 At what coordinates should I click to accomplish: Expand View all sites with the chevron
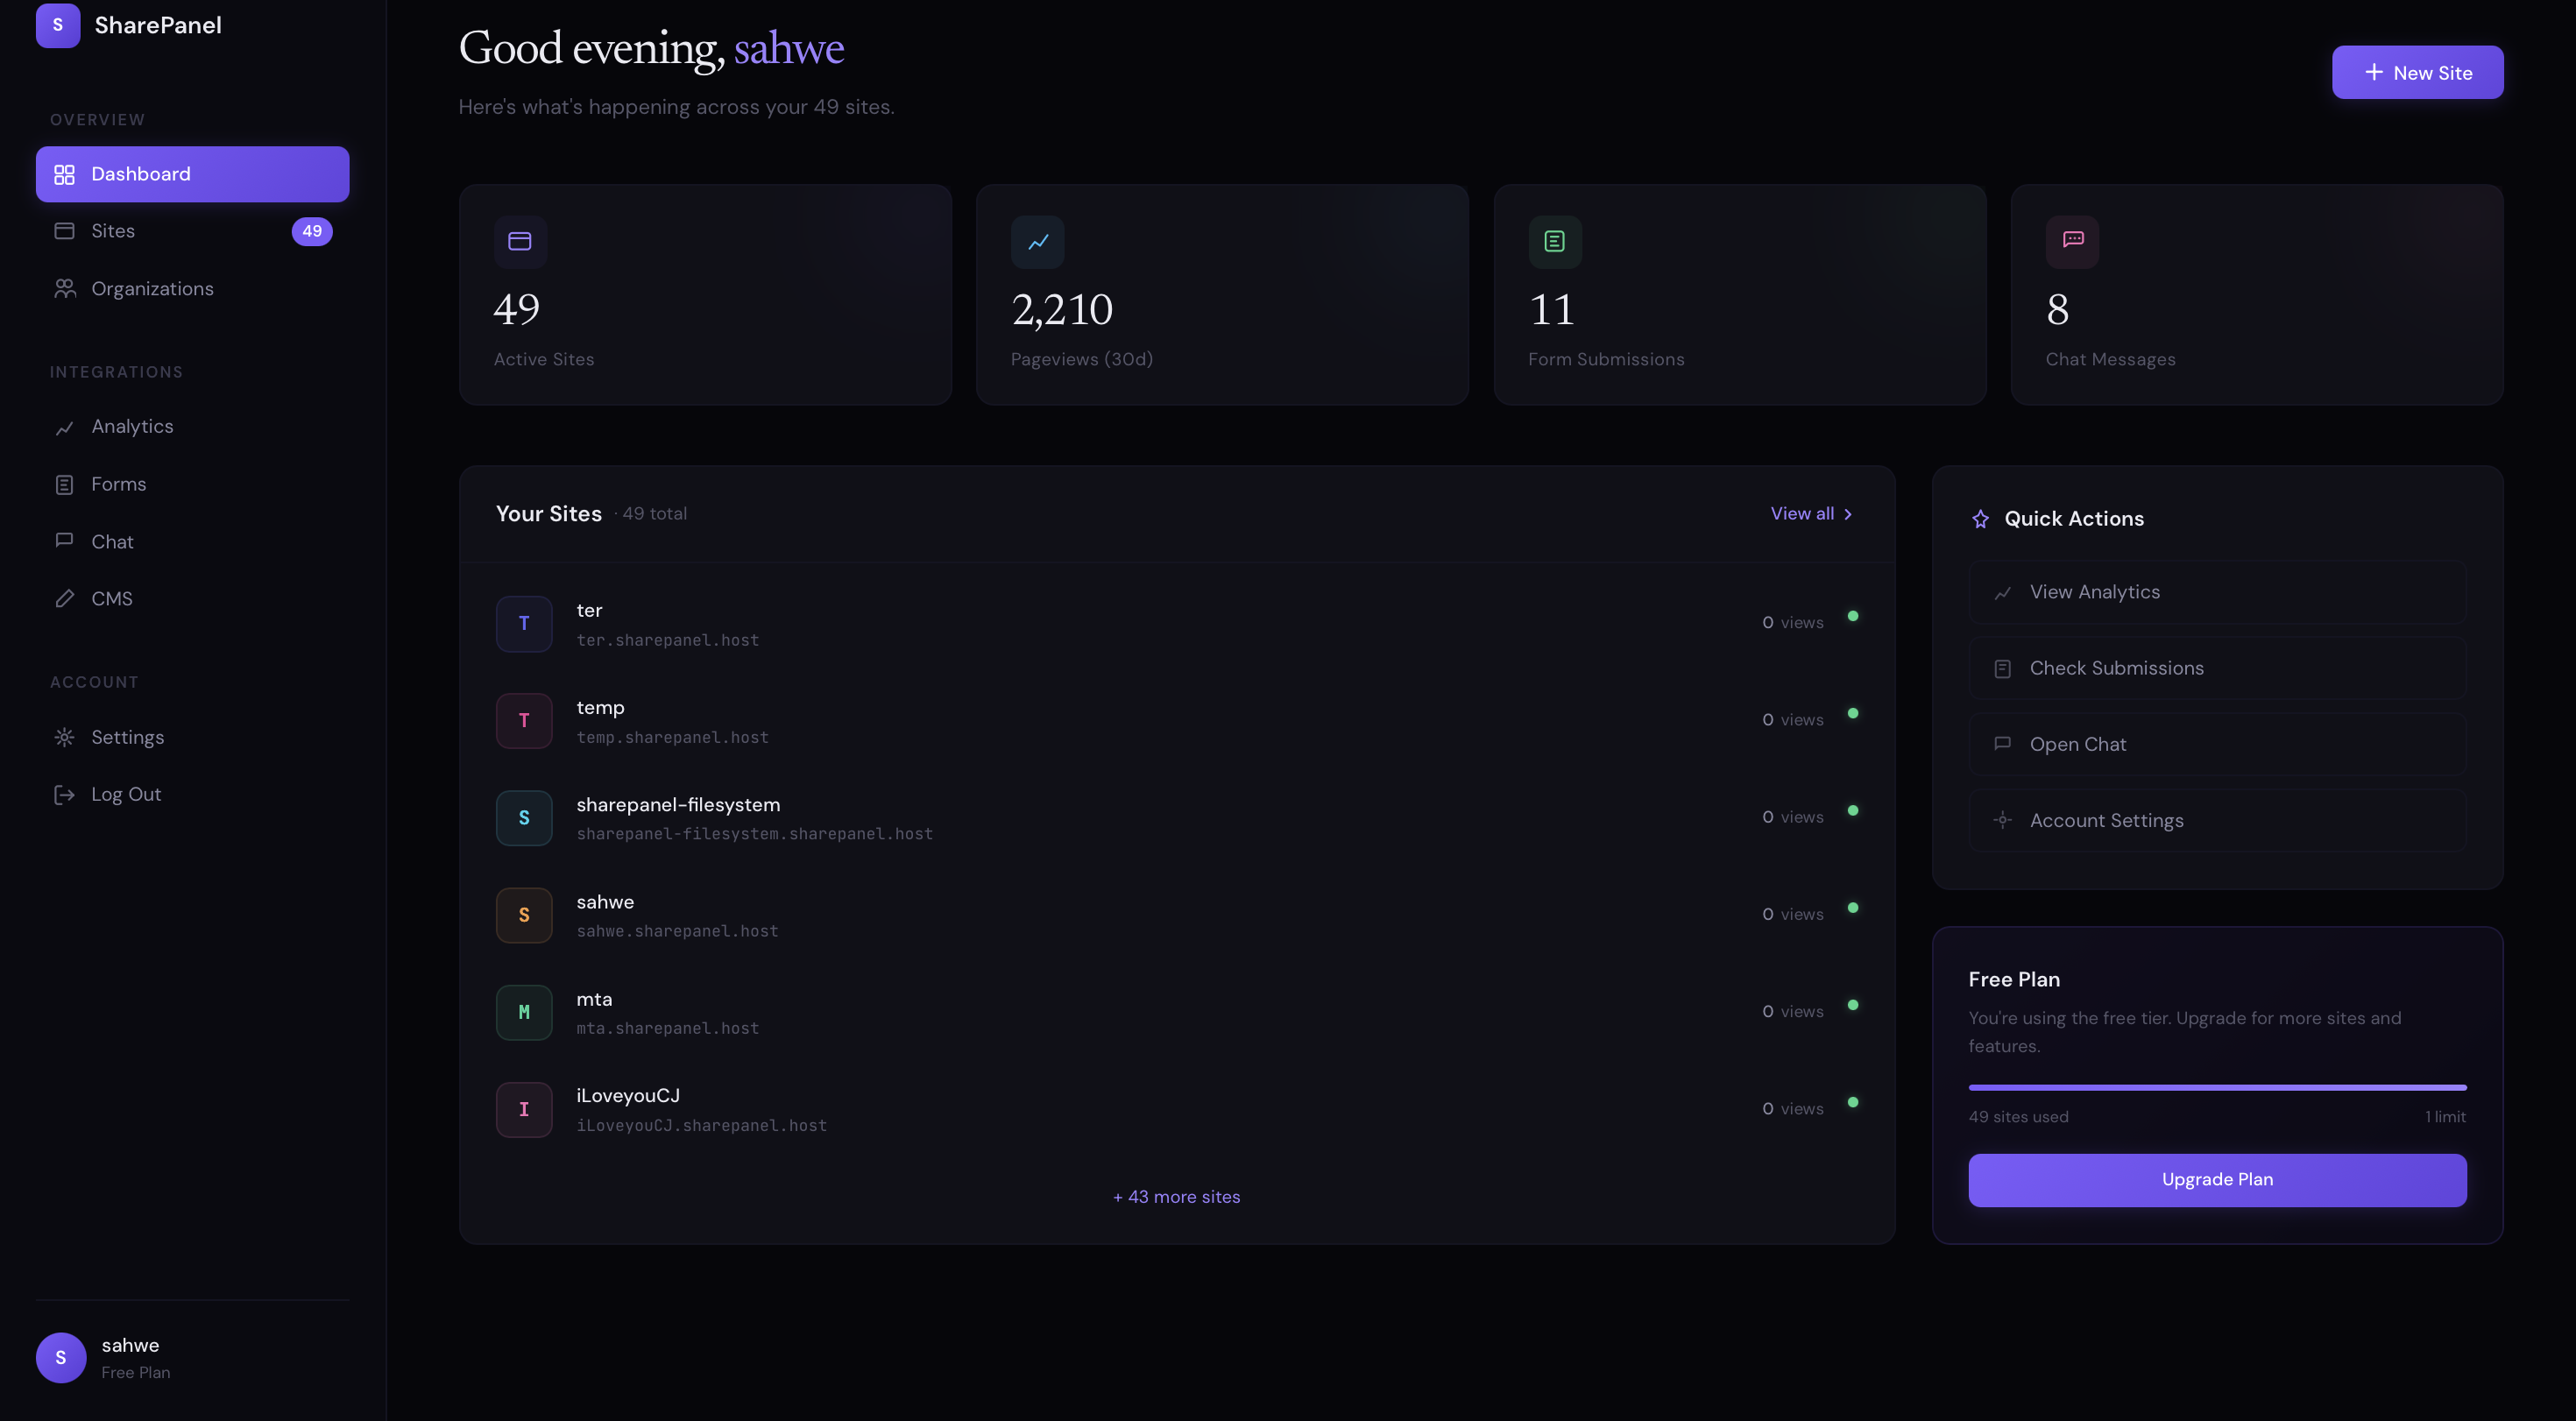[1847, 513]
